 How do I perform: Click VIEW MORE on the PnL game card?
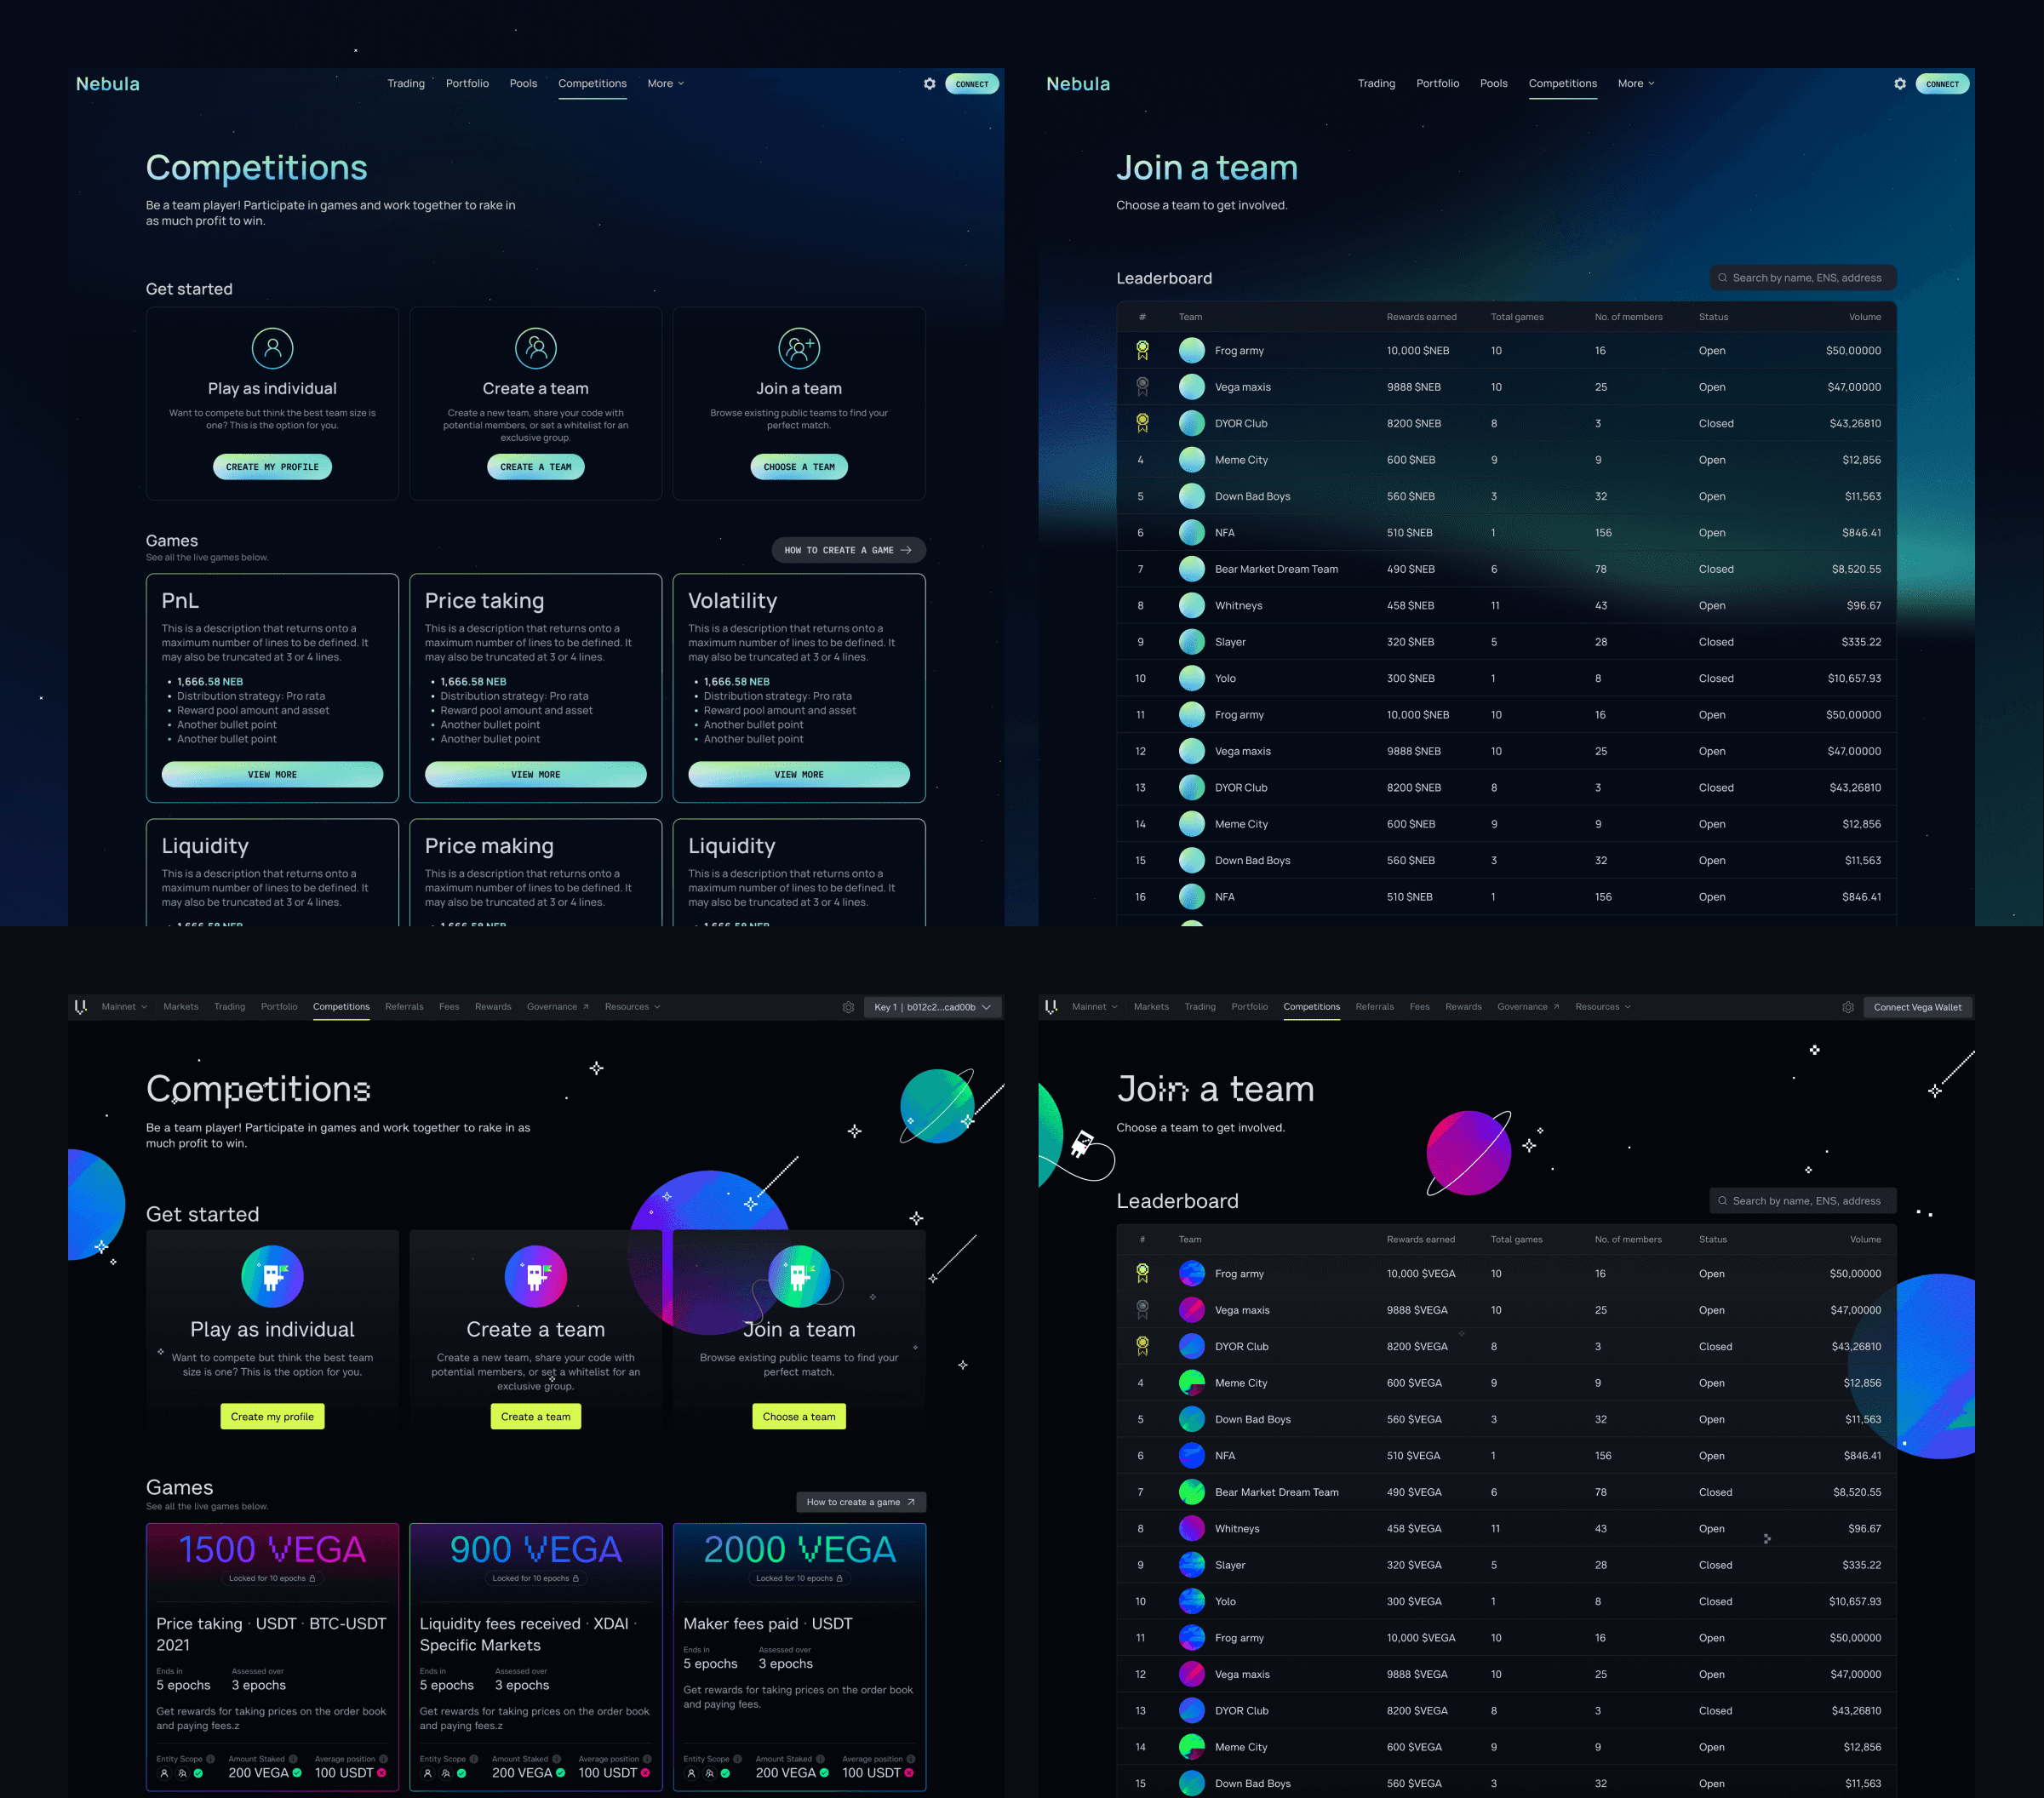coord(272,774)
